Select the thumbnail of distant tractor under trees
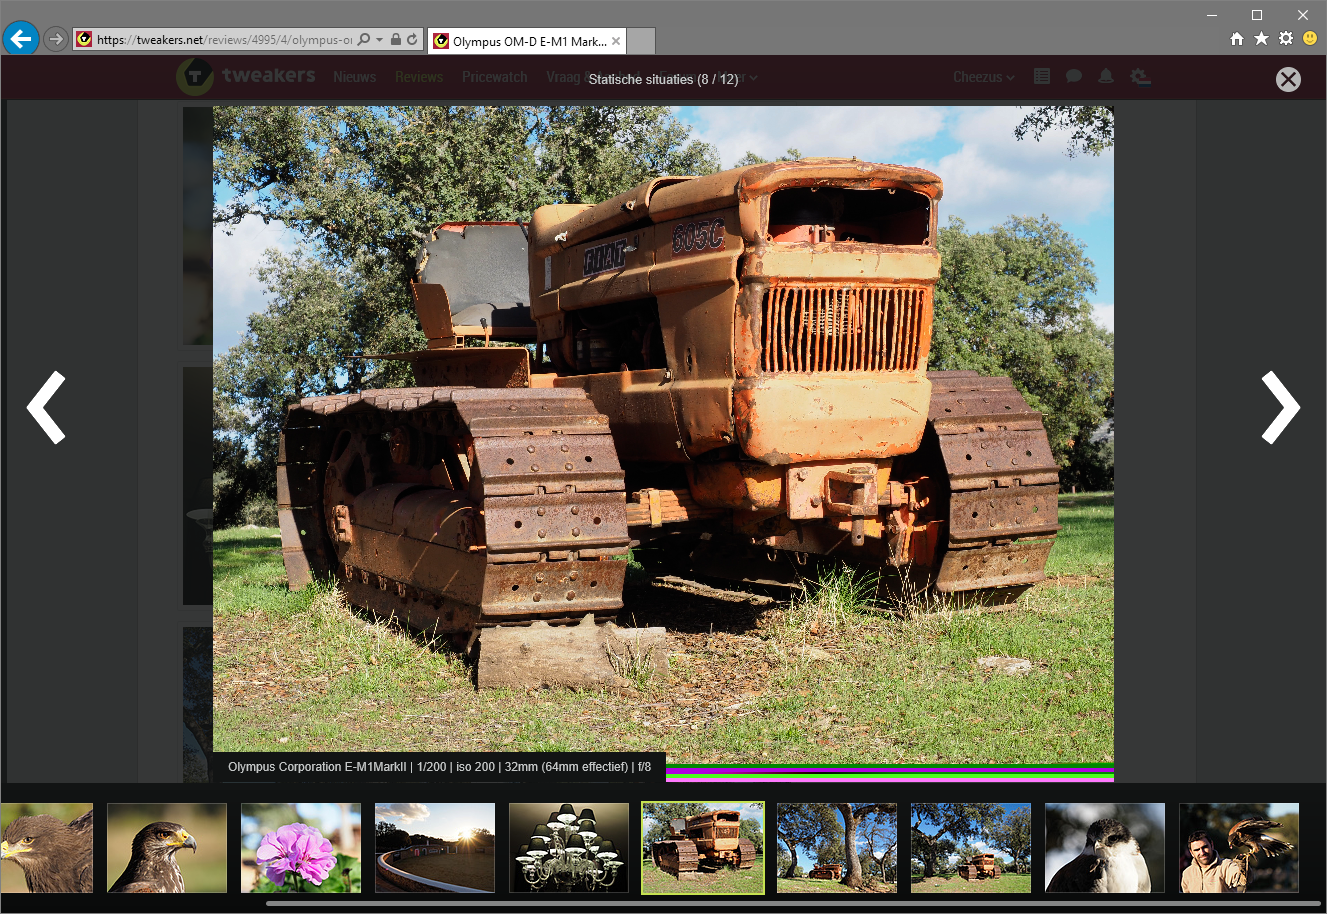Viewport: 1327px width, 914px height. (x=971, y=848)
